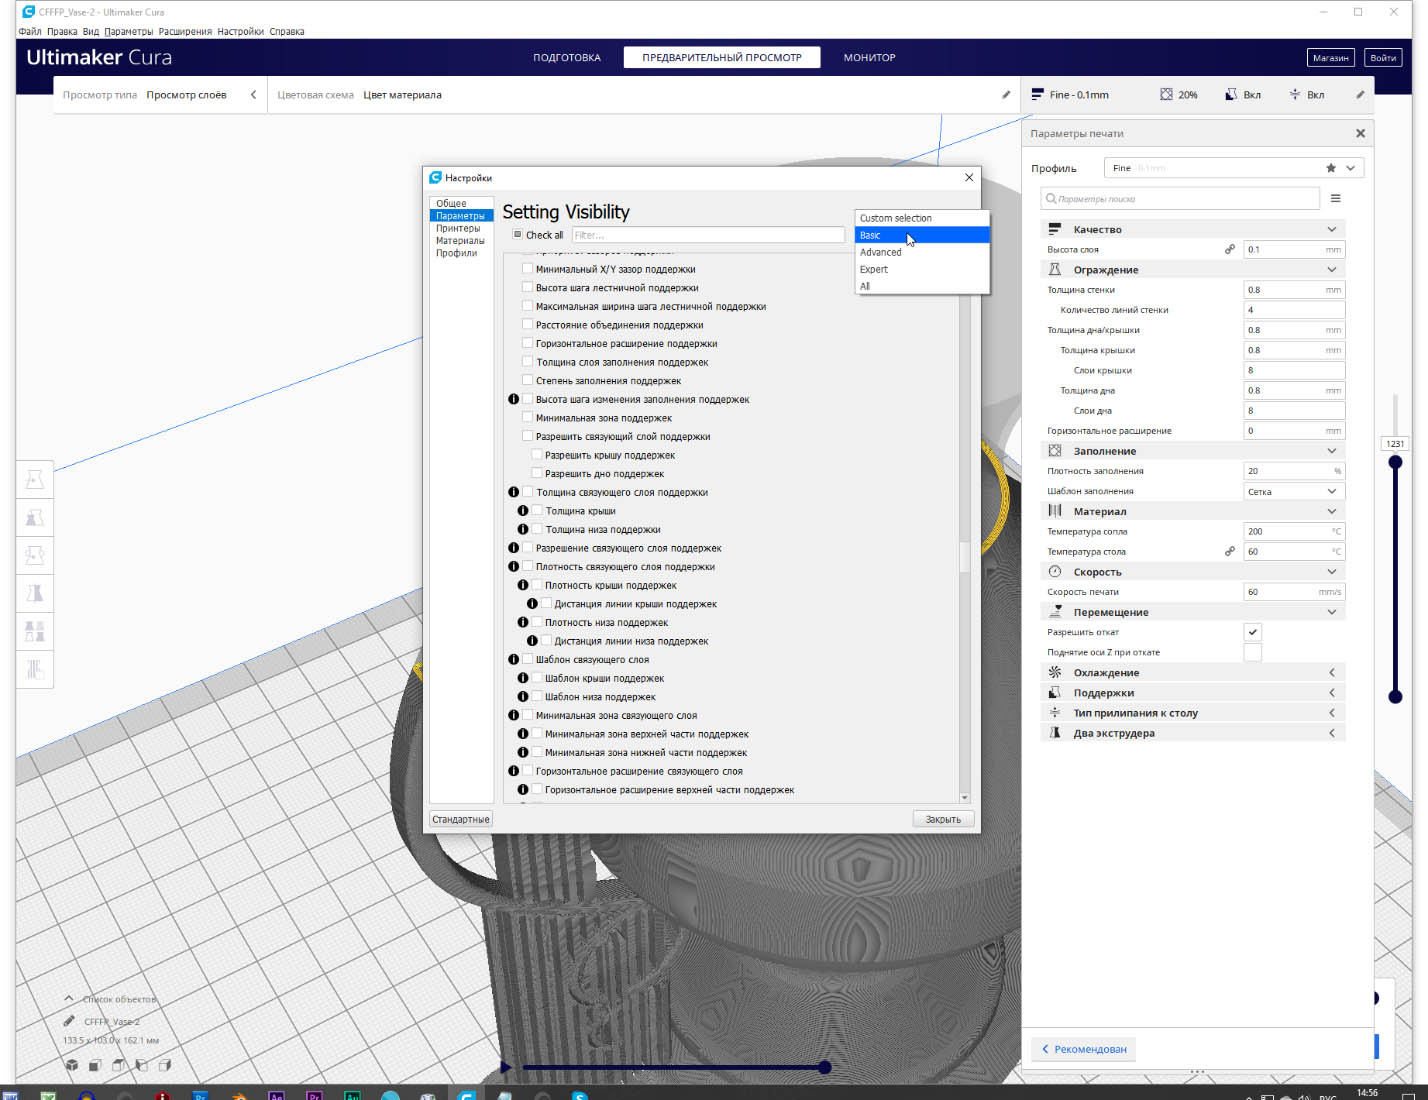Click the print settings header pencil icon
The image size is (1428, 1100).
(x=1360, y=95)
